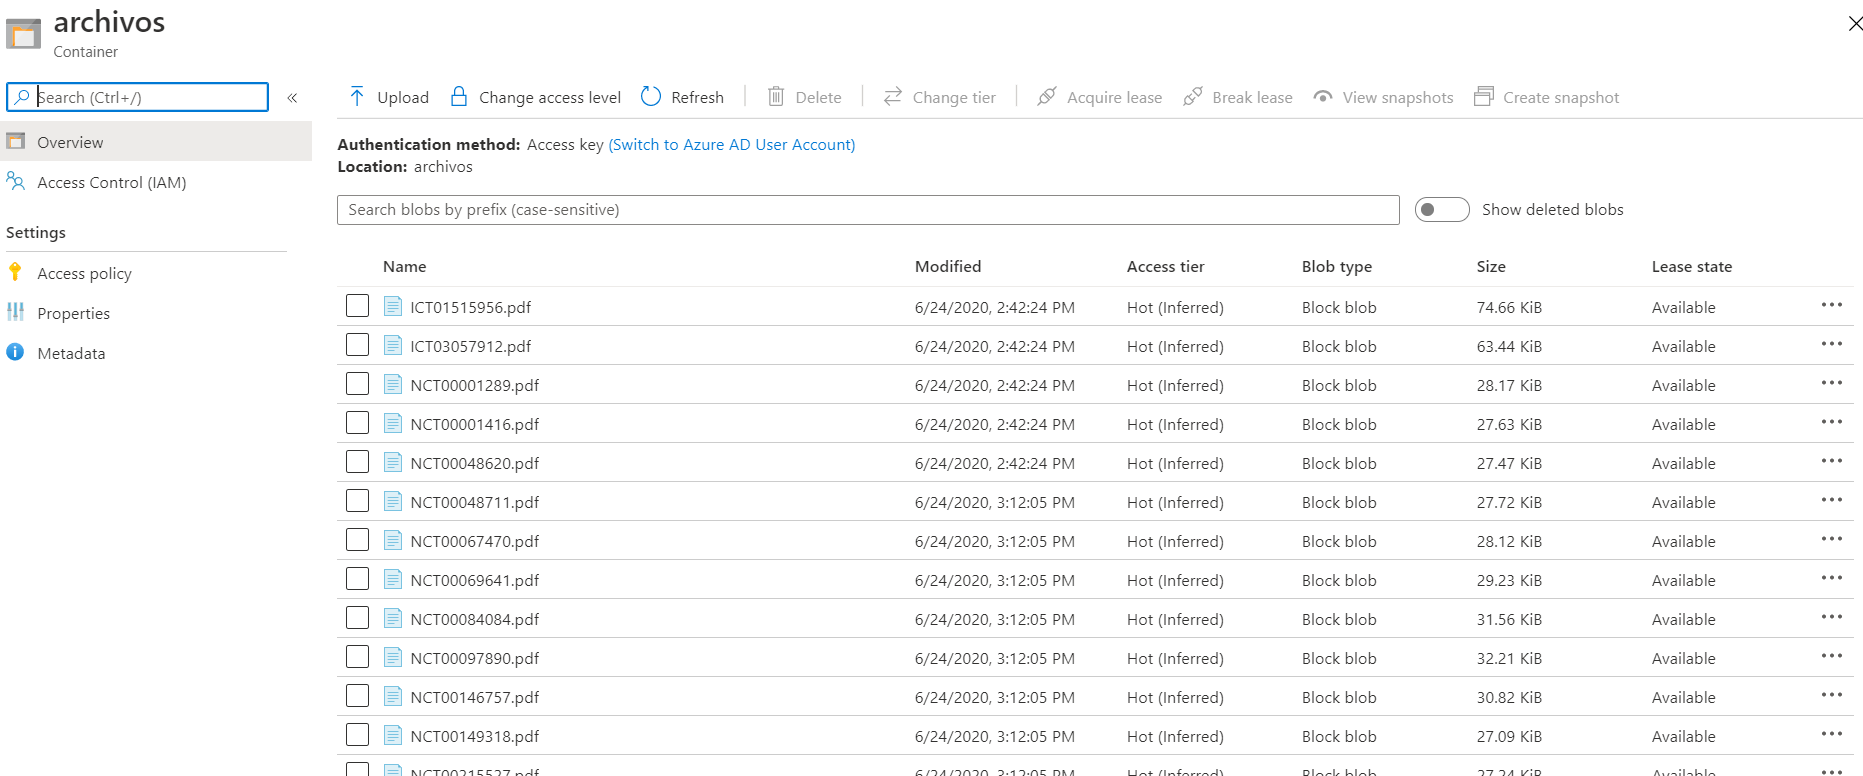Click the Delete trash icon

tap(776, 97)
